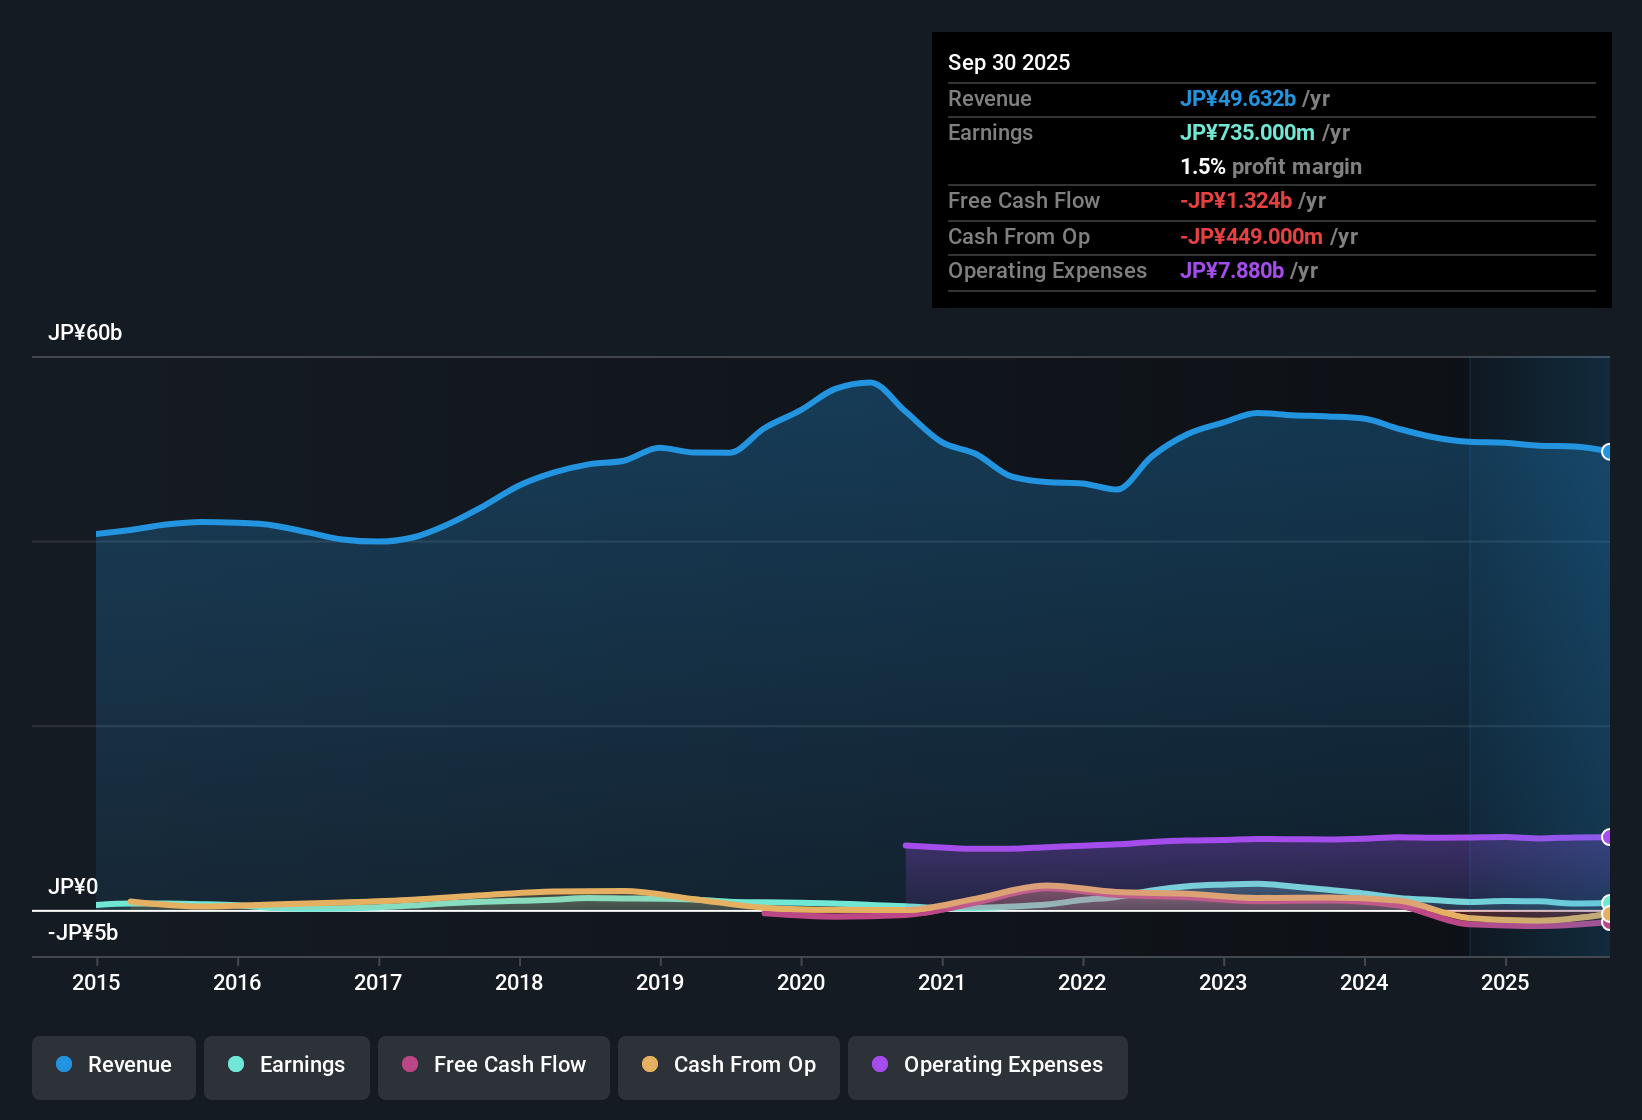Click the JP¥49.632b revenue value
Image resolution: width=1642 pixels, height=1120 pixels.
tap(1239, 98)
